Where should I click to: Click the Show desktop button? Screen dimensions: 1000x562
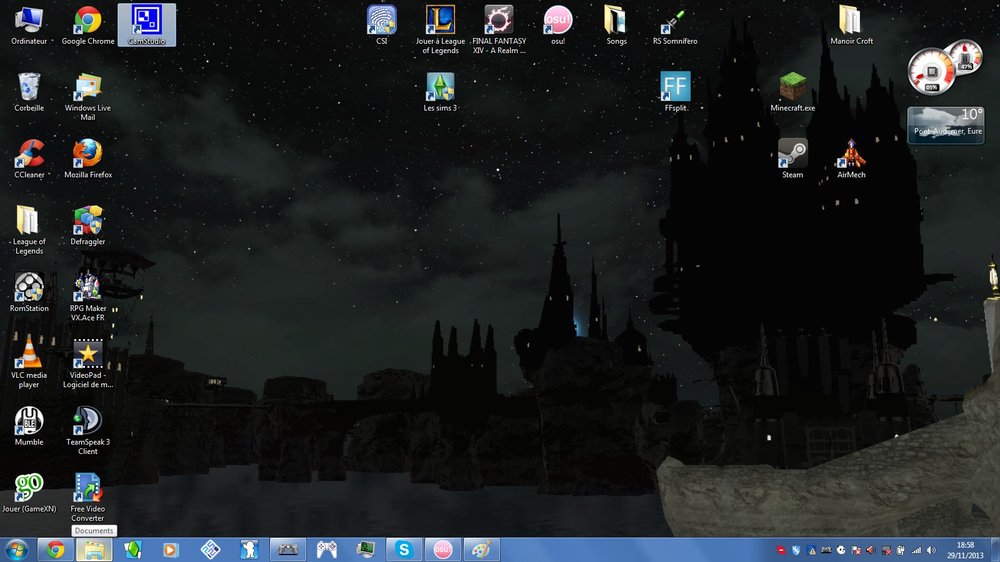tap(995, 550)
